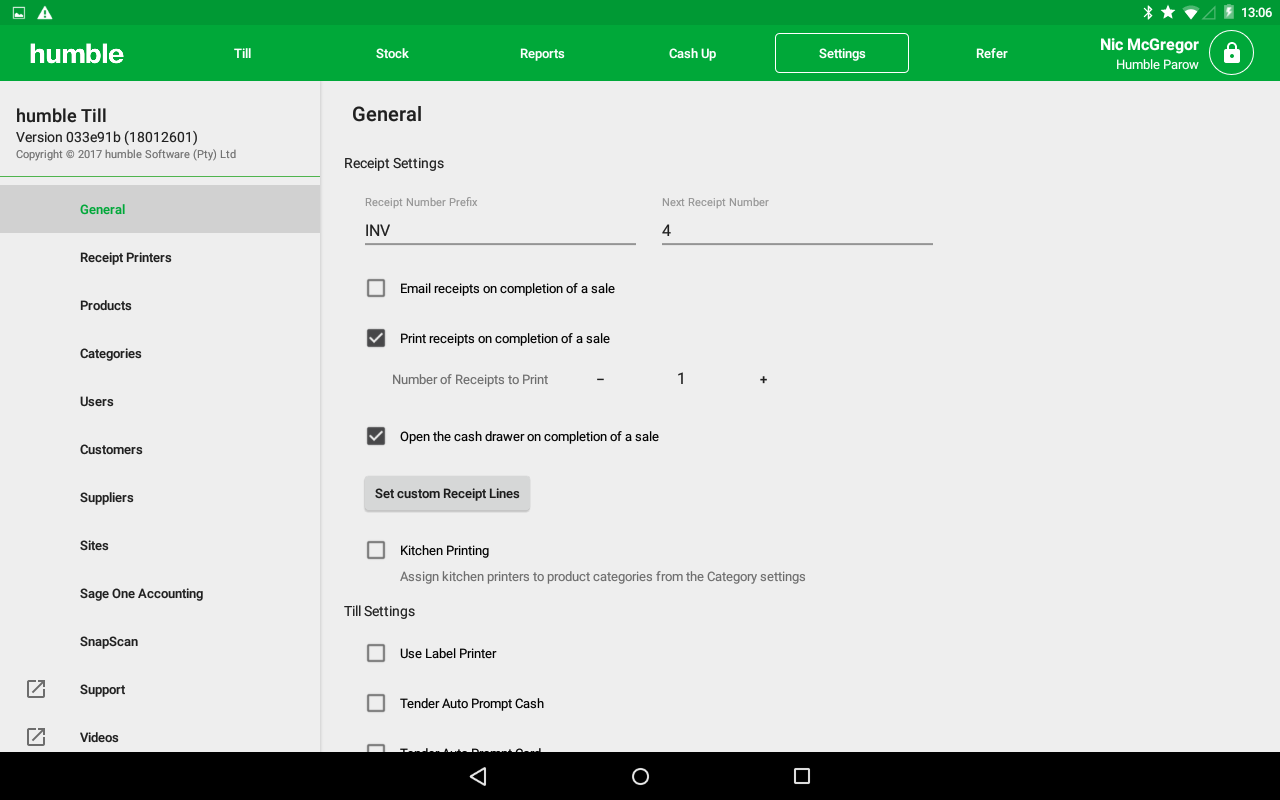This screenshot has height=800, width=1280.
Task: Open the Stock tab
Action: pyautogui.click(x=392, y=53)
